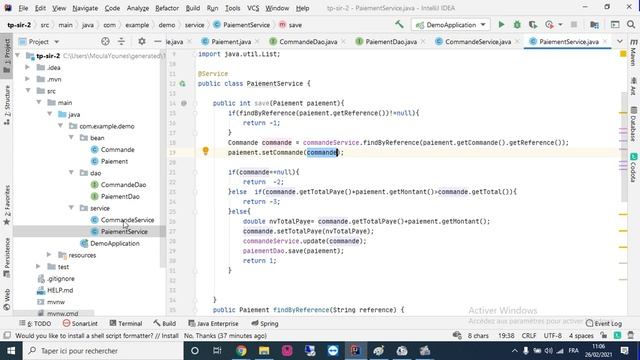640x360 pixels.
Task: Collapse the service package
Action: click(71, 208)
